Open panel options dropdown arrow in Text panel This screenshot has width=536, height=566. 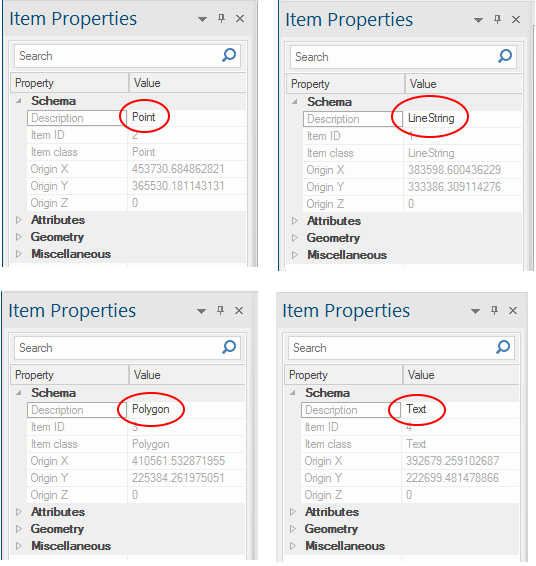475,311
